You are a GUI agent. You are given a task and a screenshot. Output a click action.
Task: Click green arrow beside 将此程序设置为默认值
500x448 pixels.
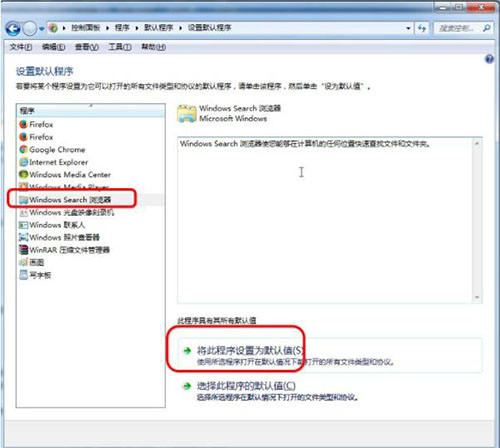pos(187,351)
